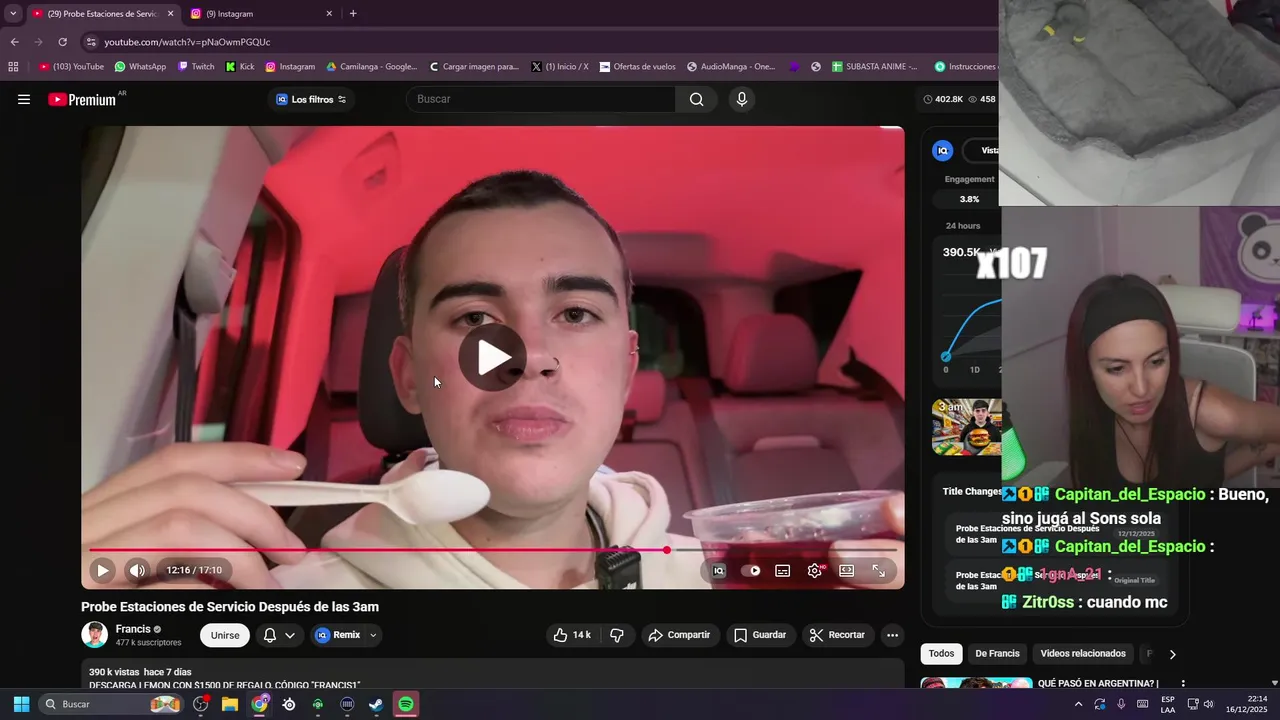Viewport: 1280px width, 720px height.
Task: Show hidden system tray icons
Action: (x=1078, y=704)
